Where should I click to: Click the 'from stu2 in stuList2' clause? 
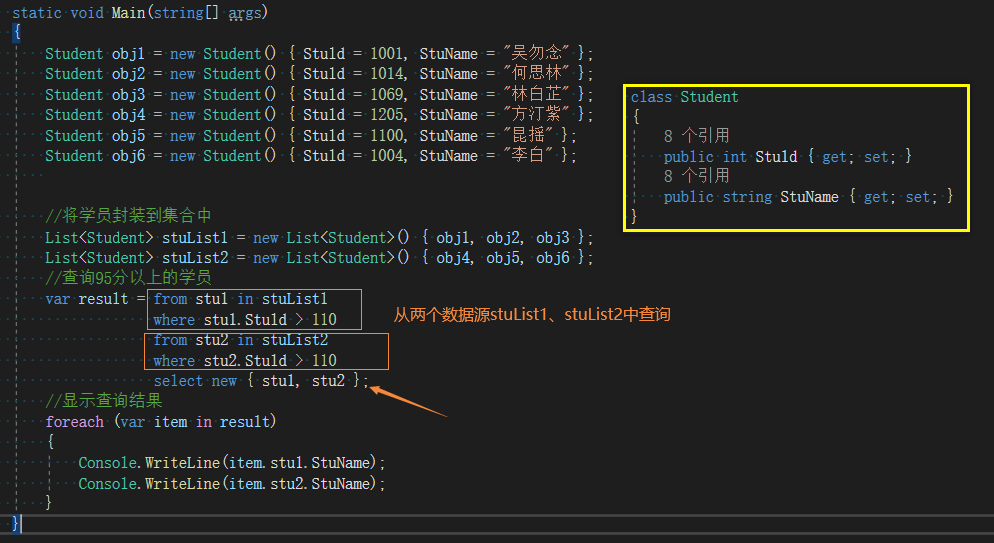[240, 340]
